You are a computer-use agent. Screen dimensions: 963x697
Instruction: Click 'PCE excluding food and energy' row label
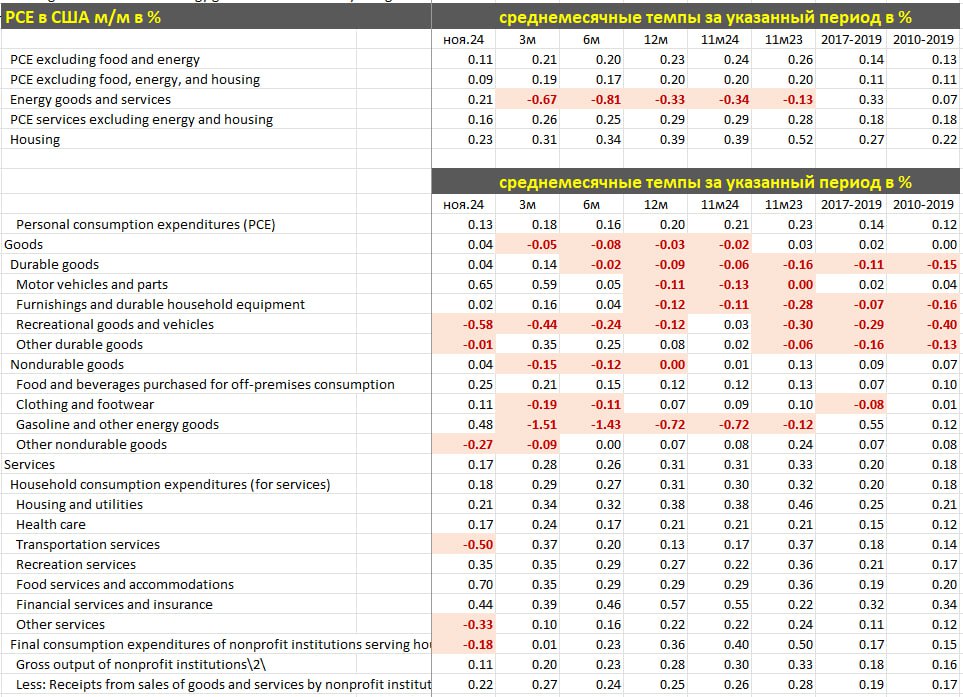click(x=105, y=60)
